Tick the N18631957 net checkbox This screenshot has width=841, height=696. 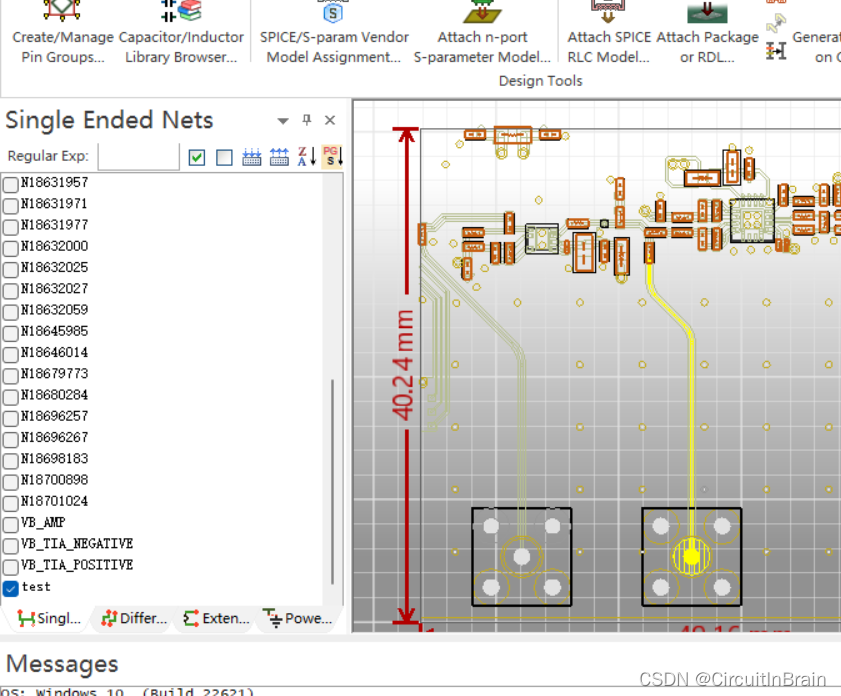[11, 184]
